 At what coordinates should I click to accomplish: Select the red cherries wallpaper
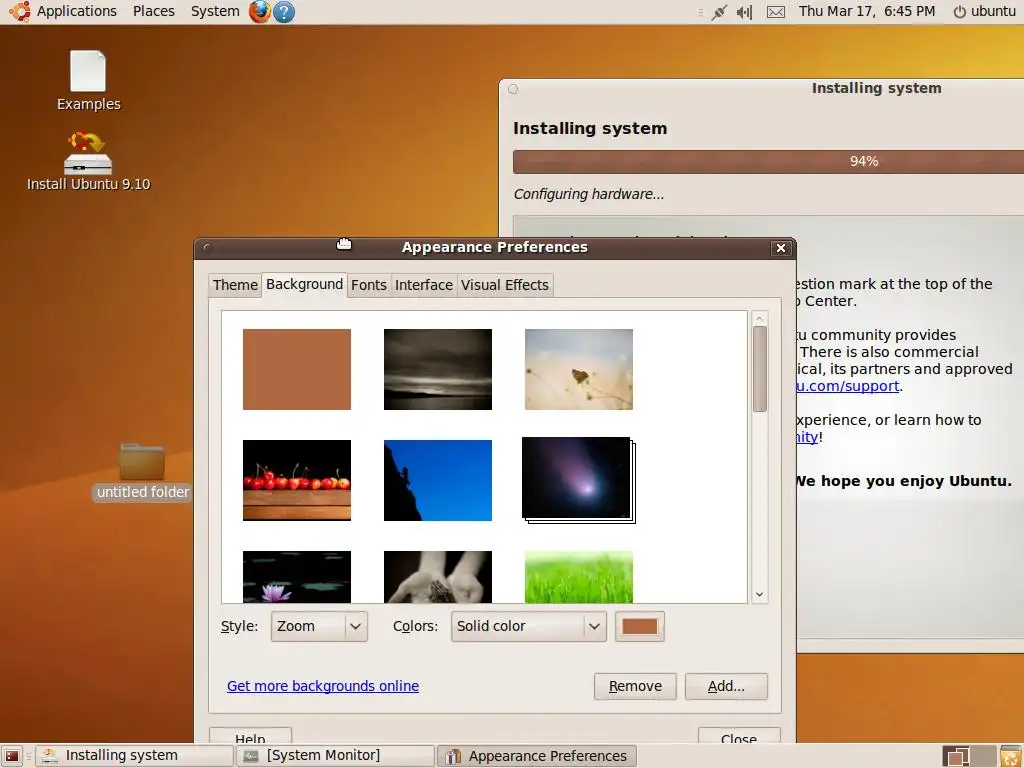coord(296,481)
